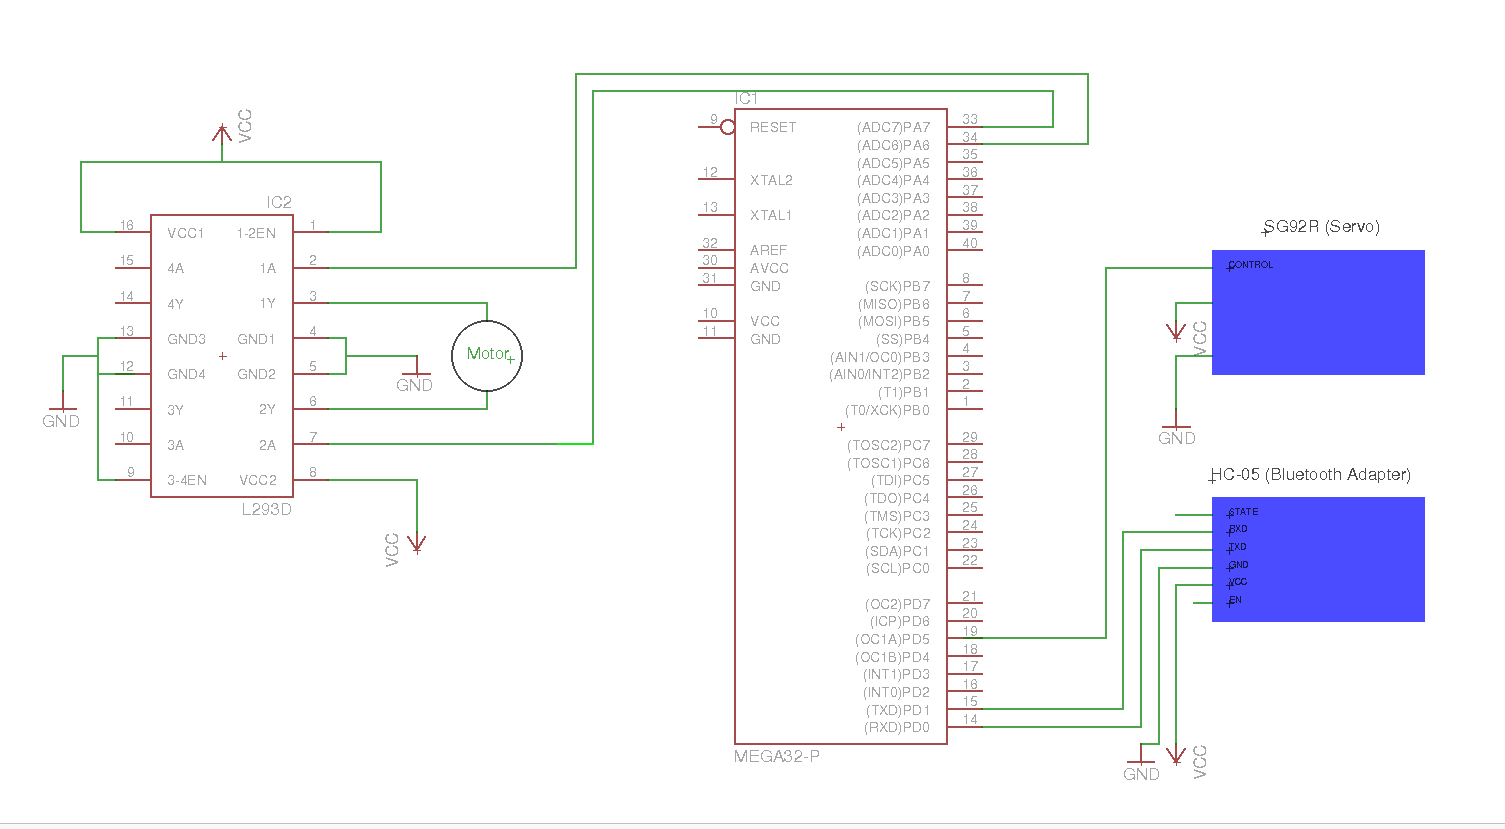Select the XTAL1 pin label

tap(771, 215)
